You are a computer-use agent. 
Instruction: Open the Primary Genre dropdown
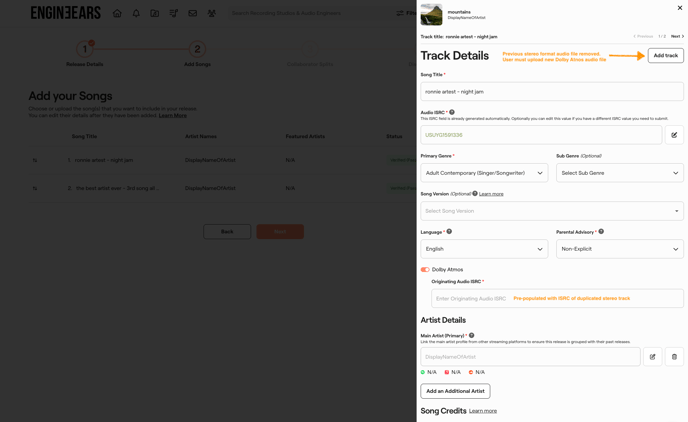(x=484, y=173)
